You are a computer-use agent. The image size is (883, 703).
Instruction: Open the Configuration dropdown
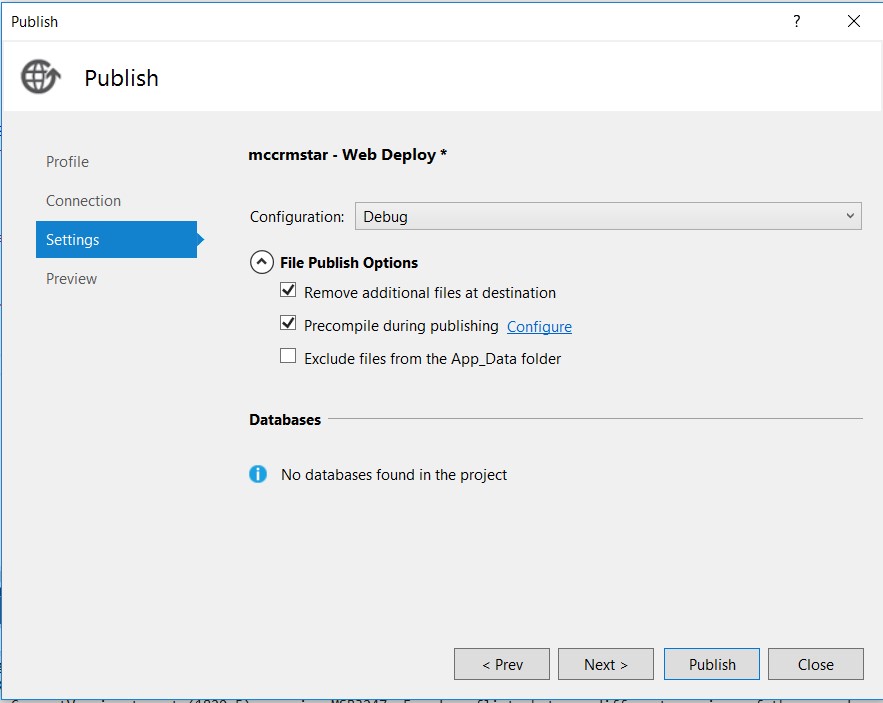(x=607, y=216)
